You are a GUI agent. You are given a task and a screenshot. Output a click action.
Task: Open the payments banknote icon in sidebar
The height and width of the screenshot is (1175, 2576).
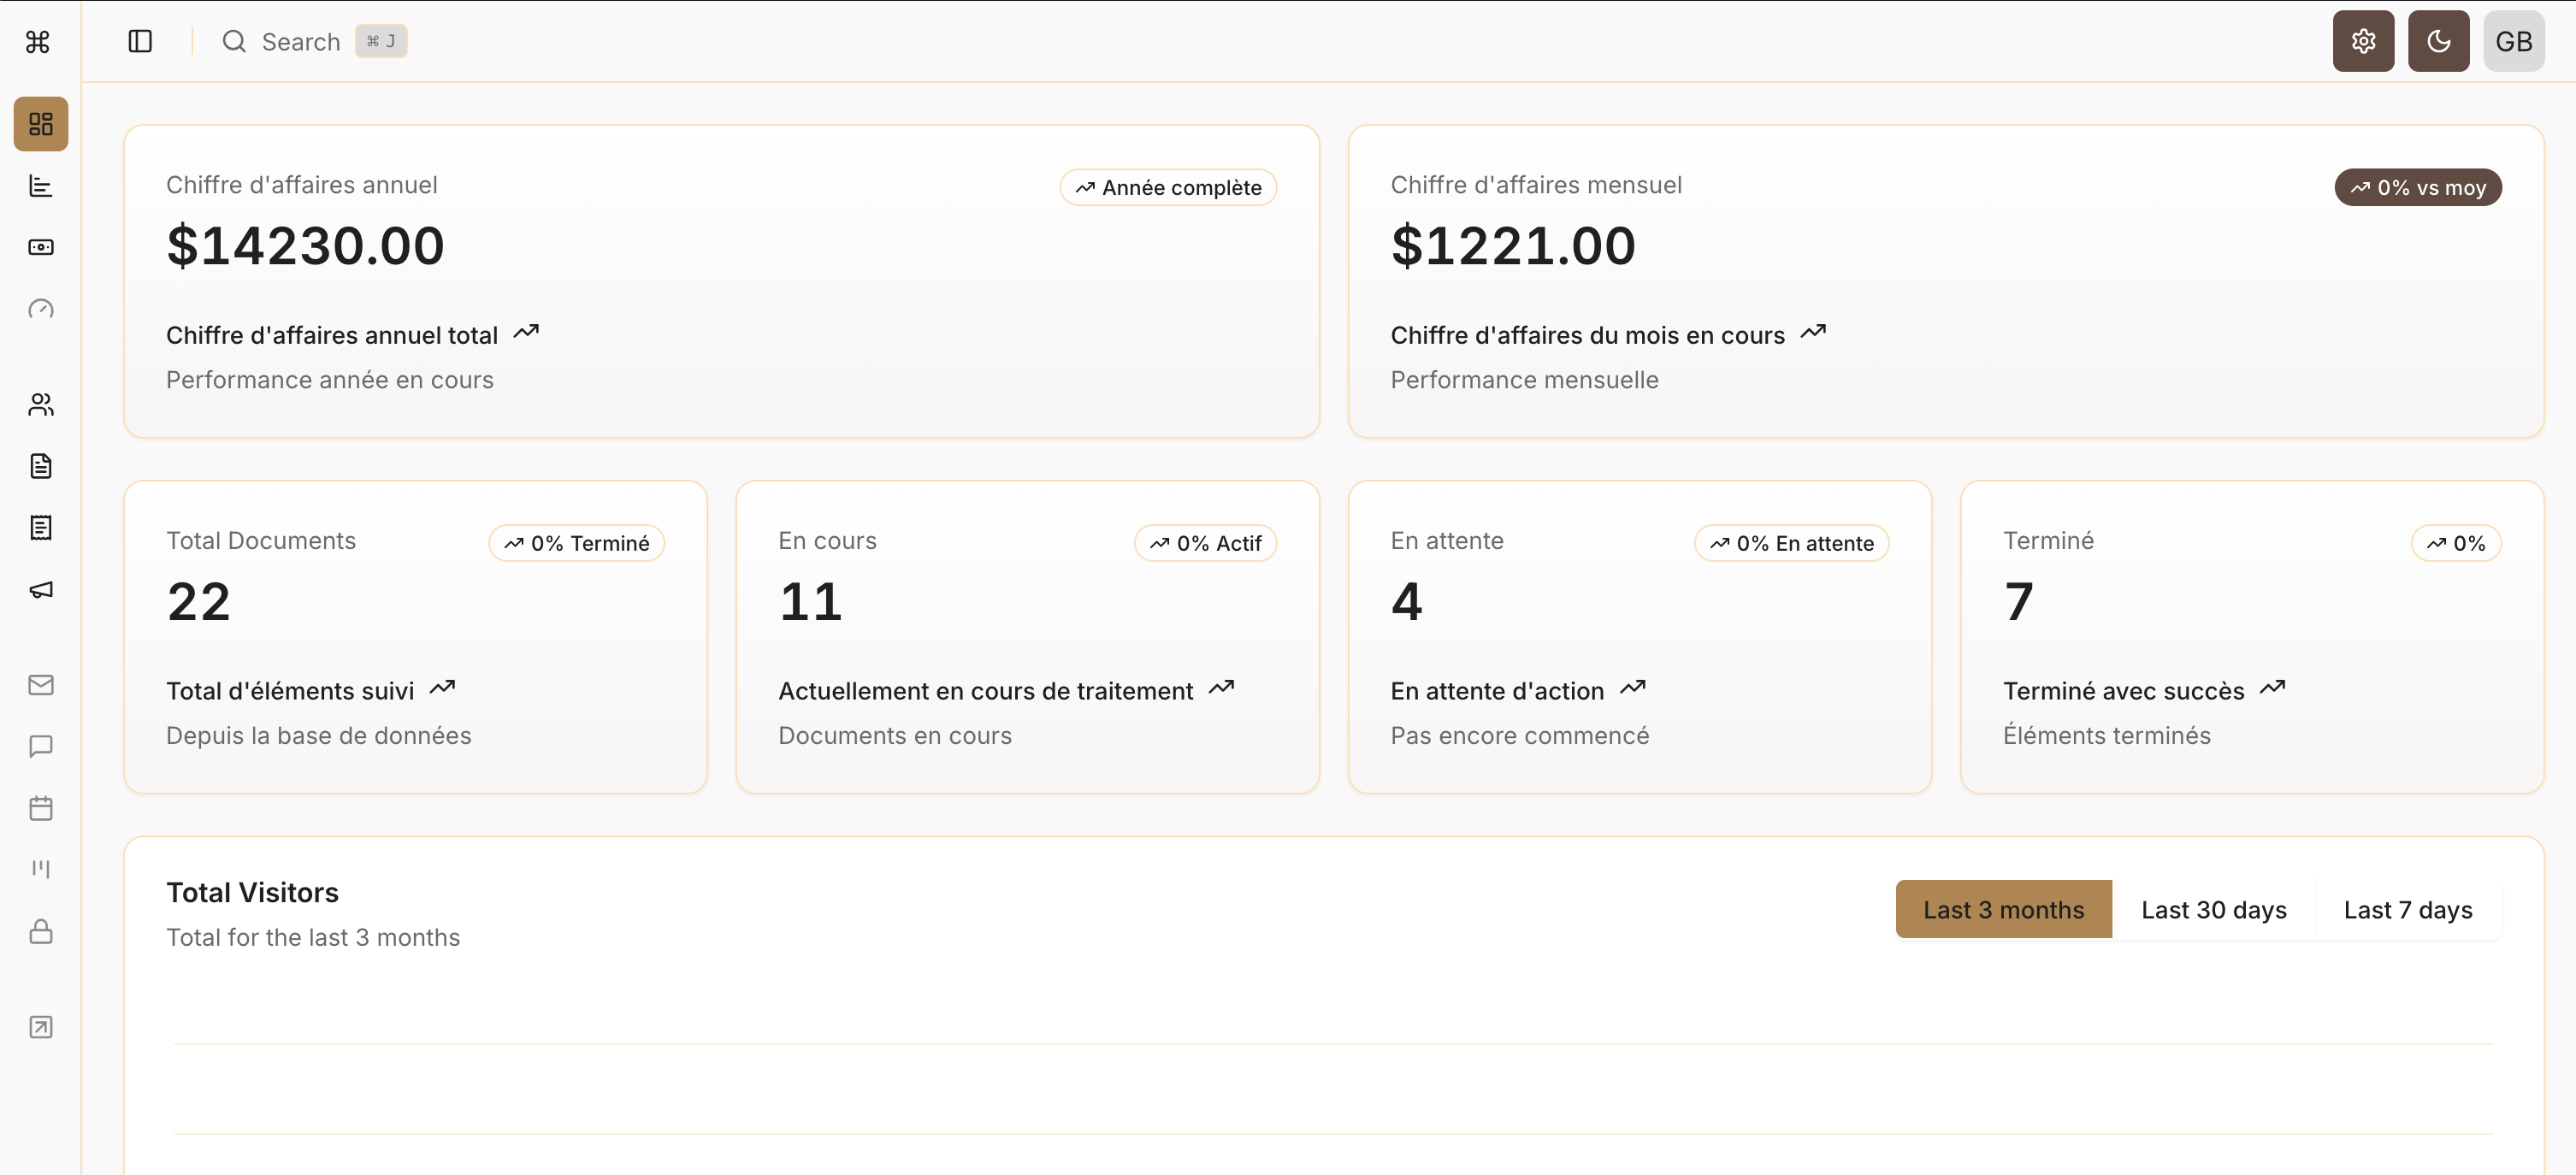pyautogui.click(x=40, y=247)
